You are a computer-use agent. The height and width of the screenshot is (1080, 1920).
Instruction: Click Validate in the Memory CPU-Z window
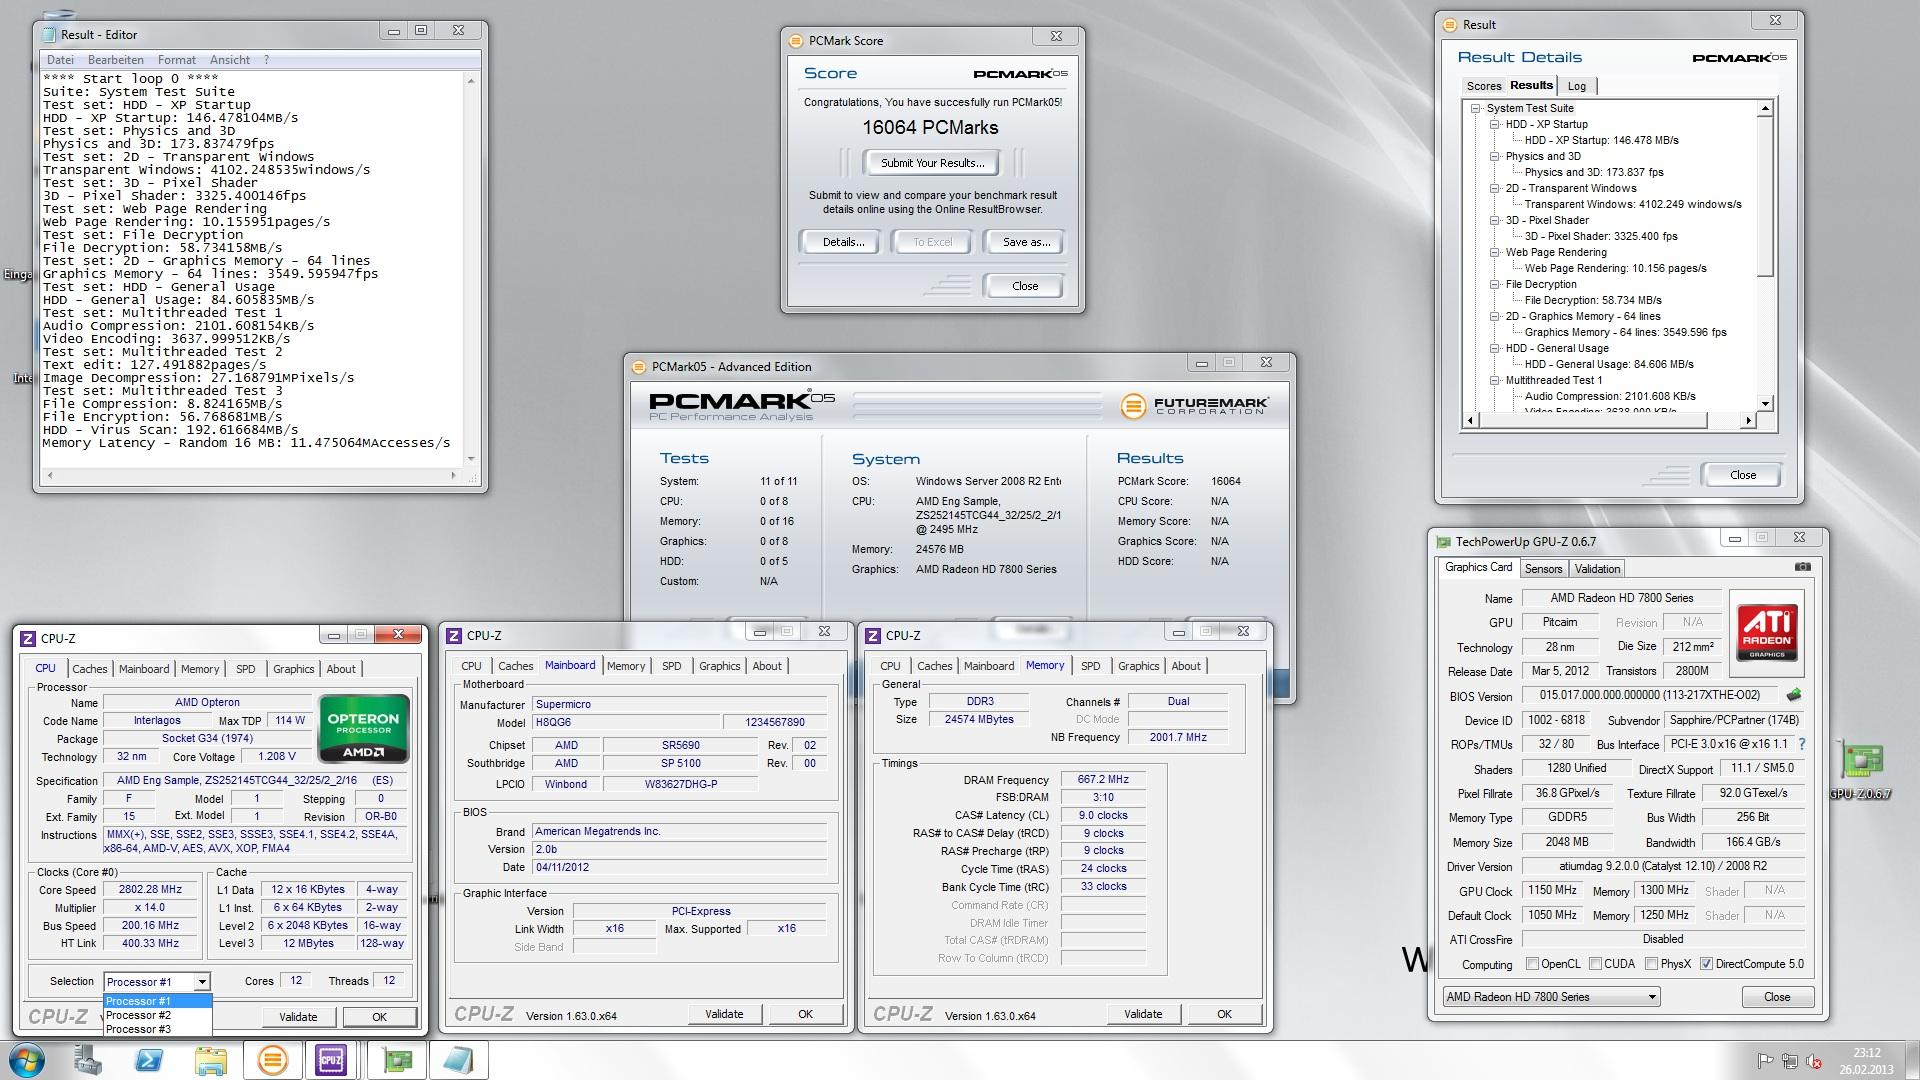[x=1143, y=1014]
